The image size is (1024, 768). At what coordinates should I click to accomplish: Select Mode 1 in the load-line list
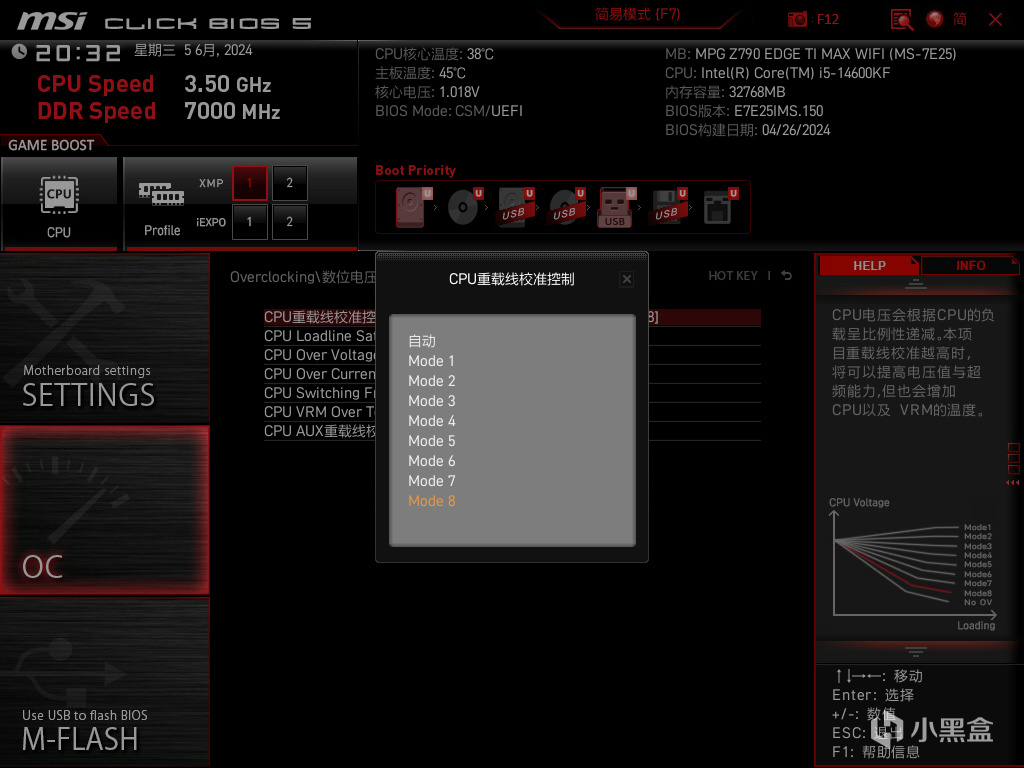coord(431,361)
